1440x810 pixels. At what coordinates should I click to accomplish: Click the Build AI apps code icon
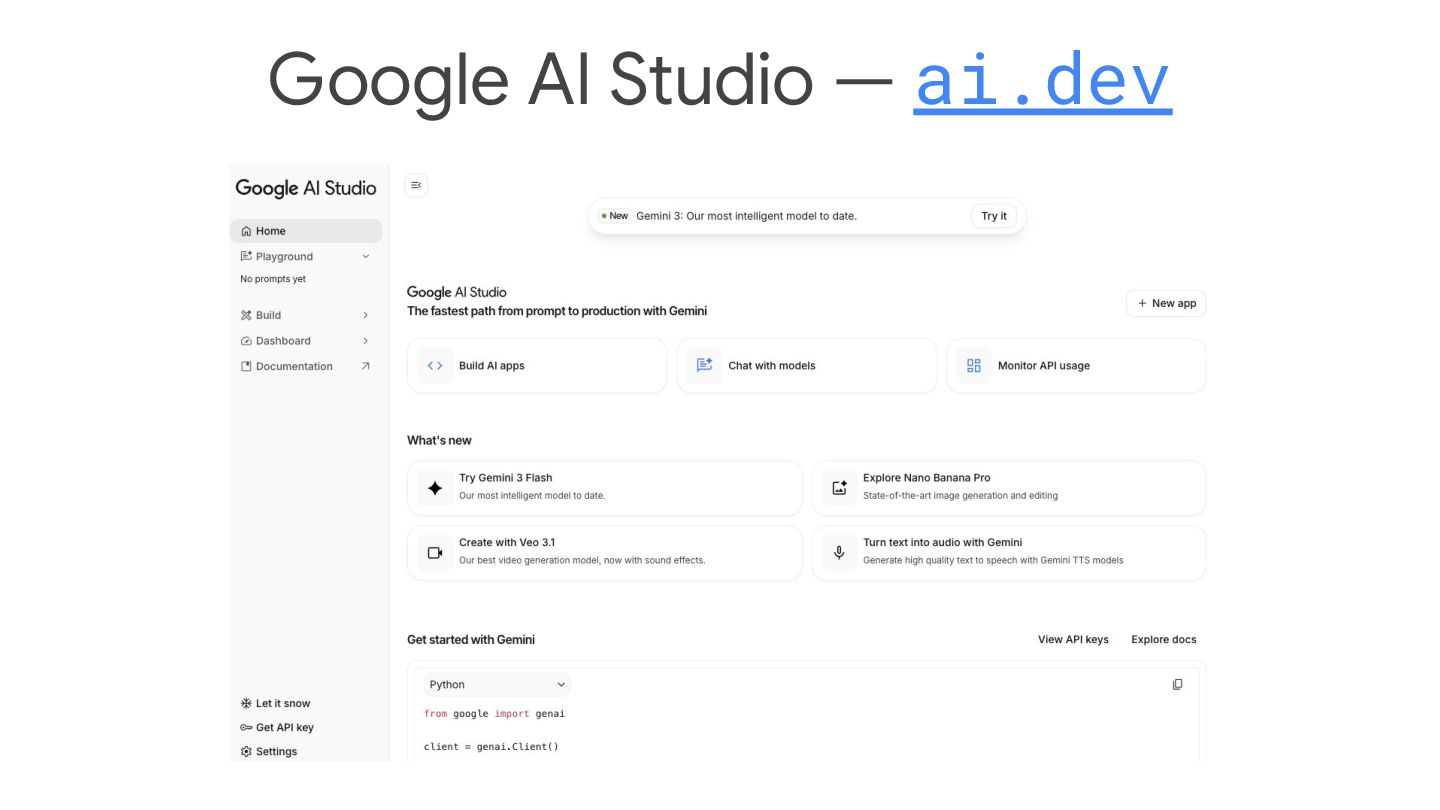click(435, 366)
